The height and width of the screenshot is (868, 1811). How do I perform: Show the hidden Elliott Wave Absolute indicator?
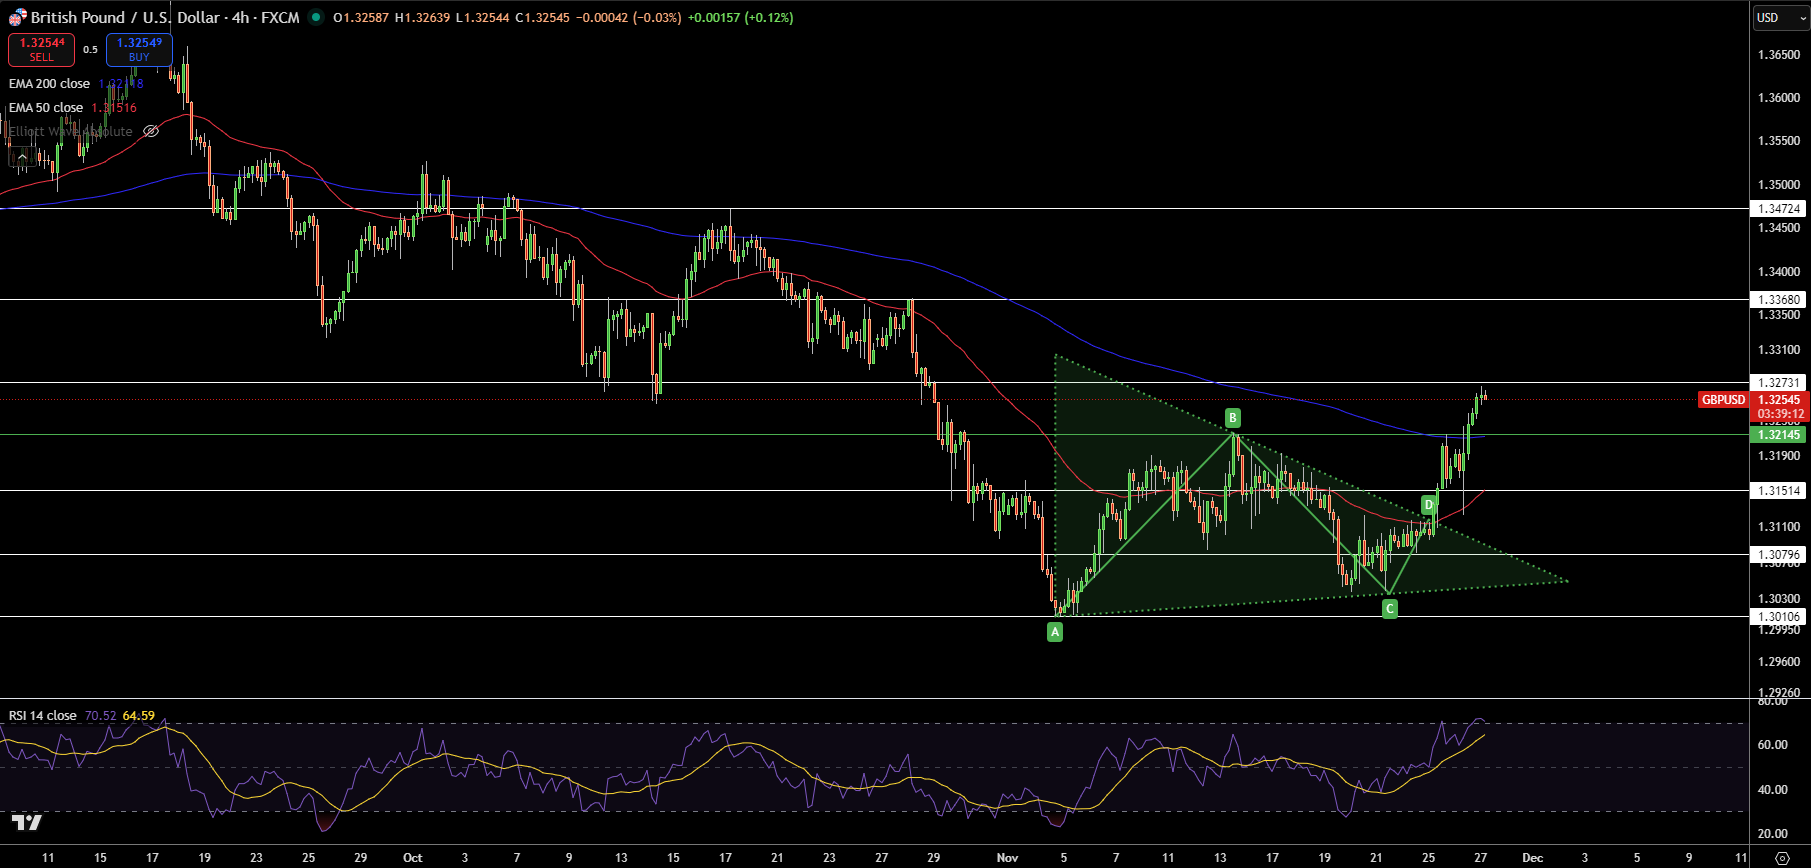point(151,131)
